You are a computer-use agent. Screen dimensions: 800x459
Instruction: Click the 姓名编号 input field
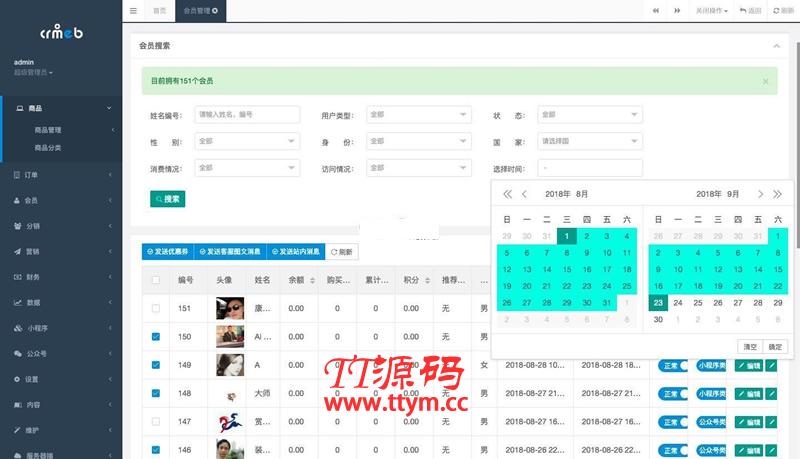click(x=247, y=115)
